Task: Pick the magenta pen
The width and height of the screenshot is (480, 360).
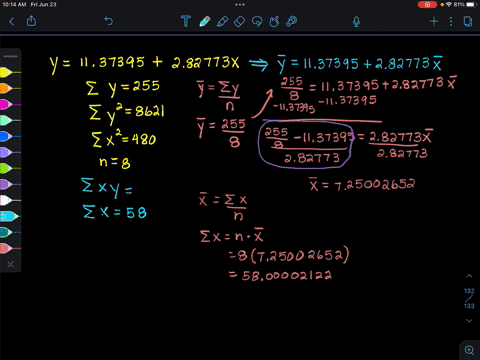Action: click(10, 104)
